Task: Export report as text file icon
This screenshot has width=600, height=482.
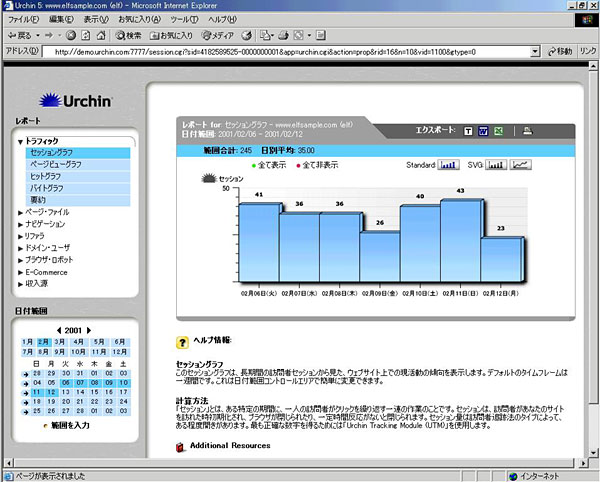Action: click(469, 130)
